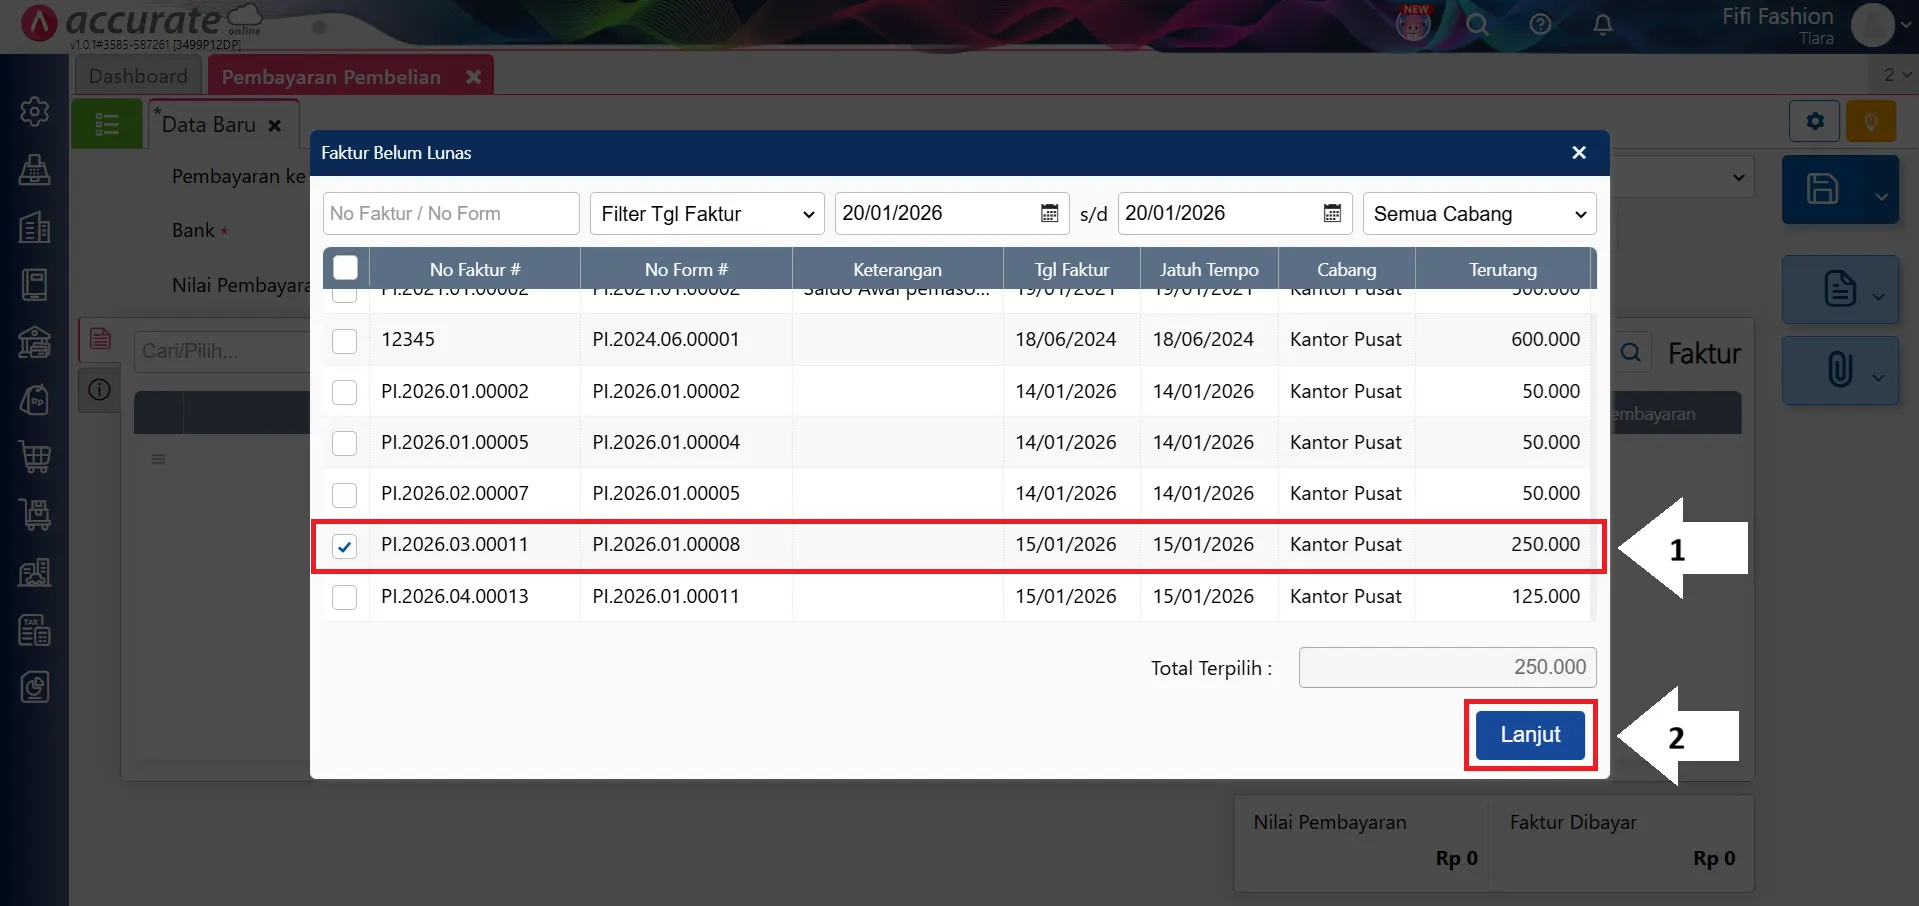This screenshot has width=1919, height=906.
Task: Click the green list view icon
Action: pos(107,125)
